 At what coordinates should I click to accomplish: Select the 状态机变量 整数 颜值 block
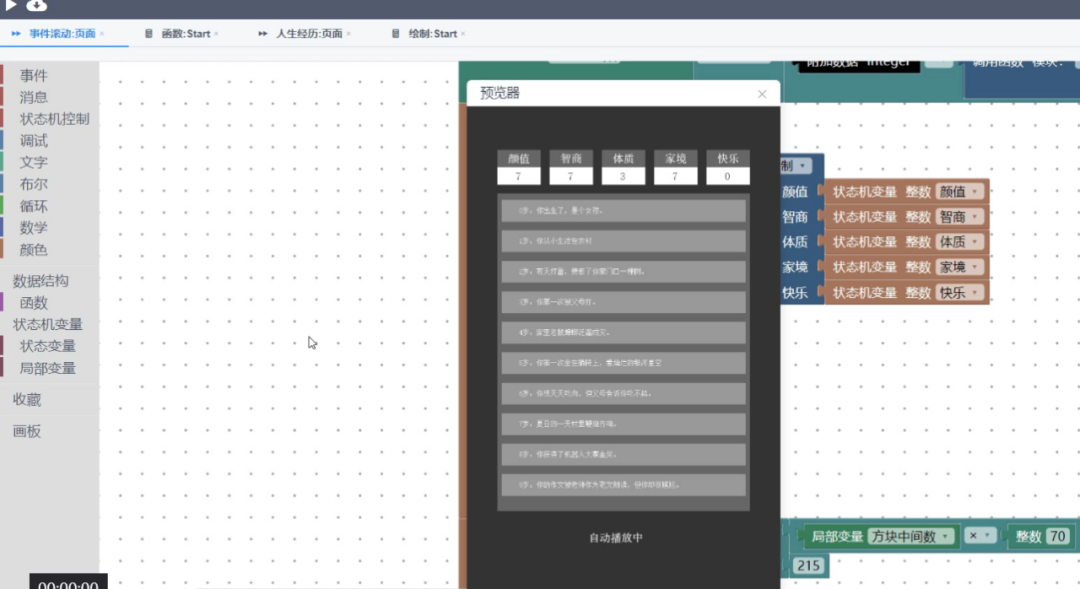tap(906, 192)
